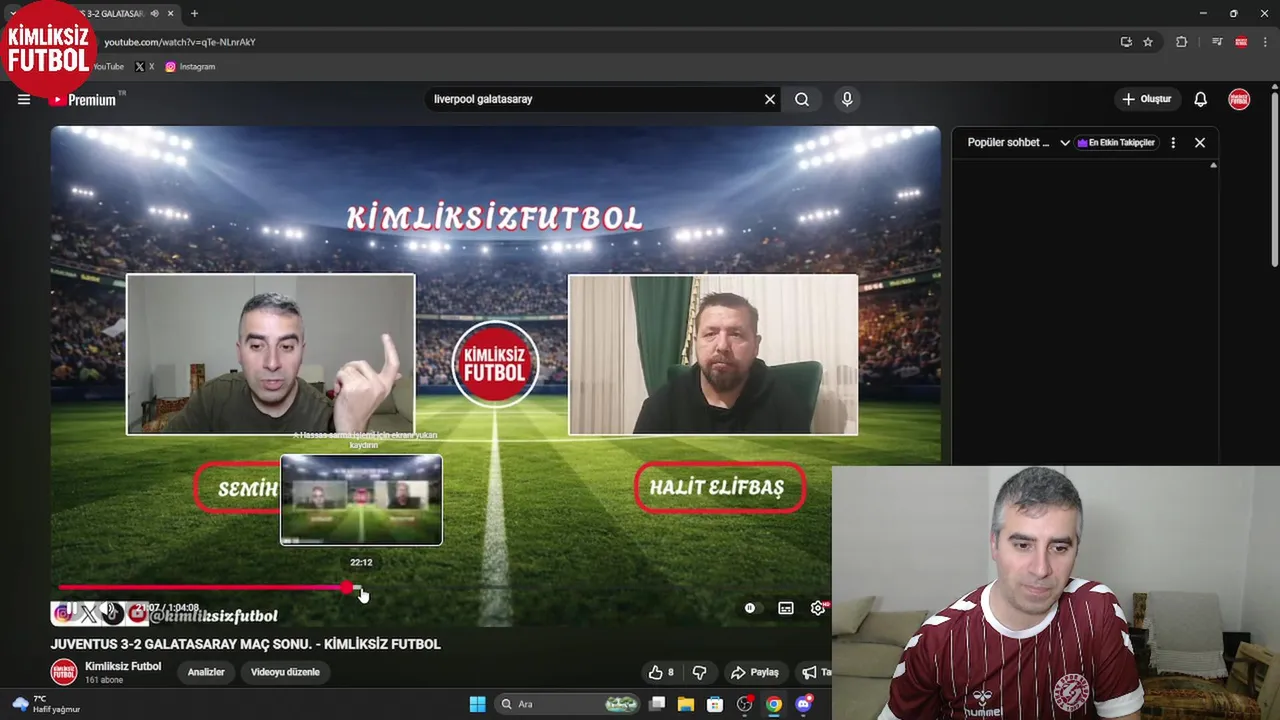Open the Oluştur create button
The width and height of the screenshot is (1280, 720).
click(x=1146, y=99)
